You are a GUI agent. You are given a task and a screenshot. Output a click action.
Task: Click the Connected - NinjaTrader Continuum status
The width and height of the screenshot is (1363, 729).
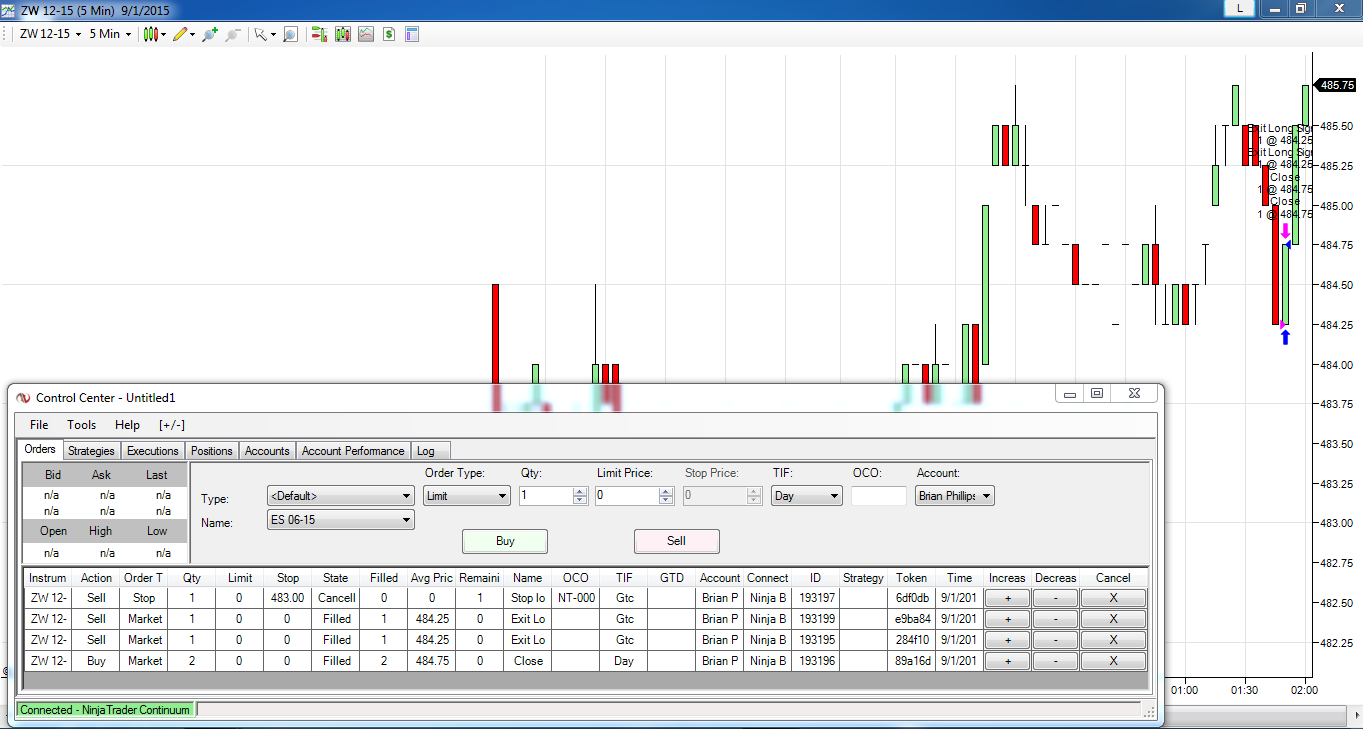click(x=105, y=710)
